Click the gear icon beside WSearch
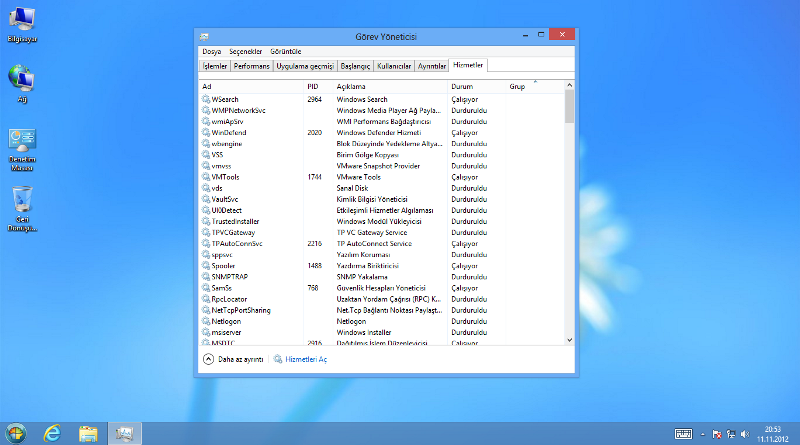The height and width of the screenshot is (445, 800). [206, 99]
